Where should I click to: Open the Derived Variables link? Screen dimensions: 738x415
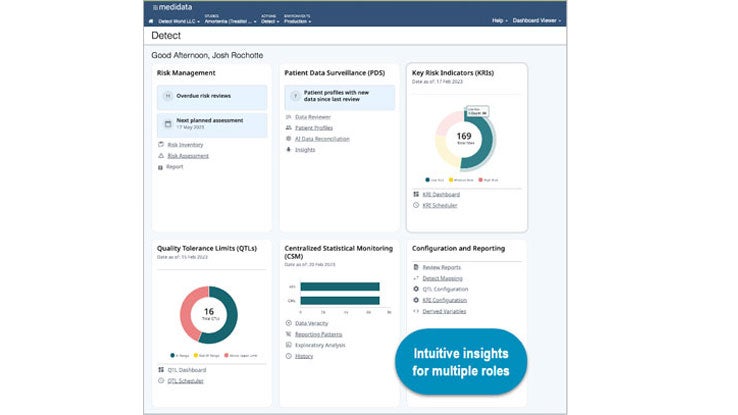tap(444, 311)
